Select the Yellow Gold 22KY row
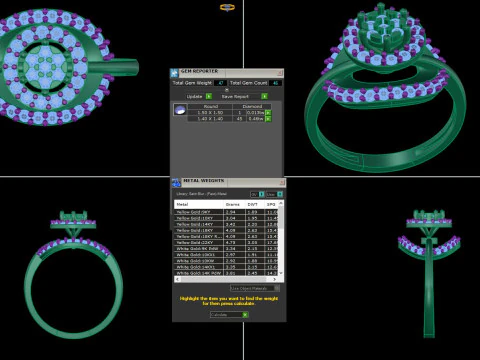The height and width of the screenshot is (360, 480). pyautogui.click(x=226, y=243)
